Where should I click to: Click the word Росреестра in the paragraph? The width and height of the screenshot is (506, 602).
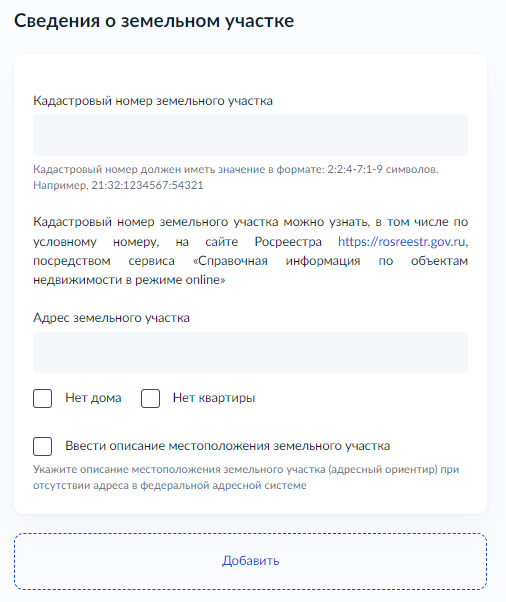point(288,241)
